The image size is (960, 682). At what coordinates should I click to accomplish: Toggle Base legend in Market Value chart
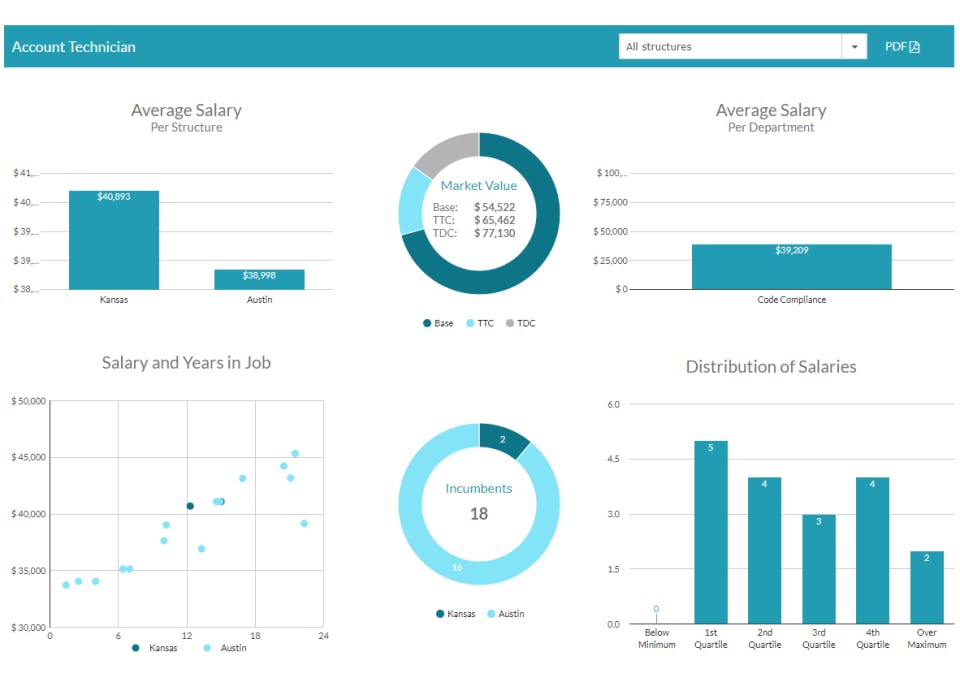(438, 323)
